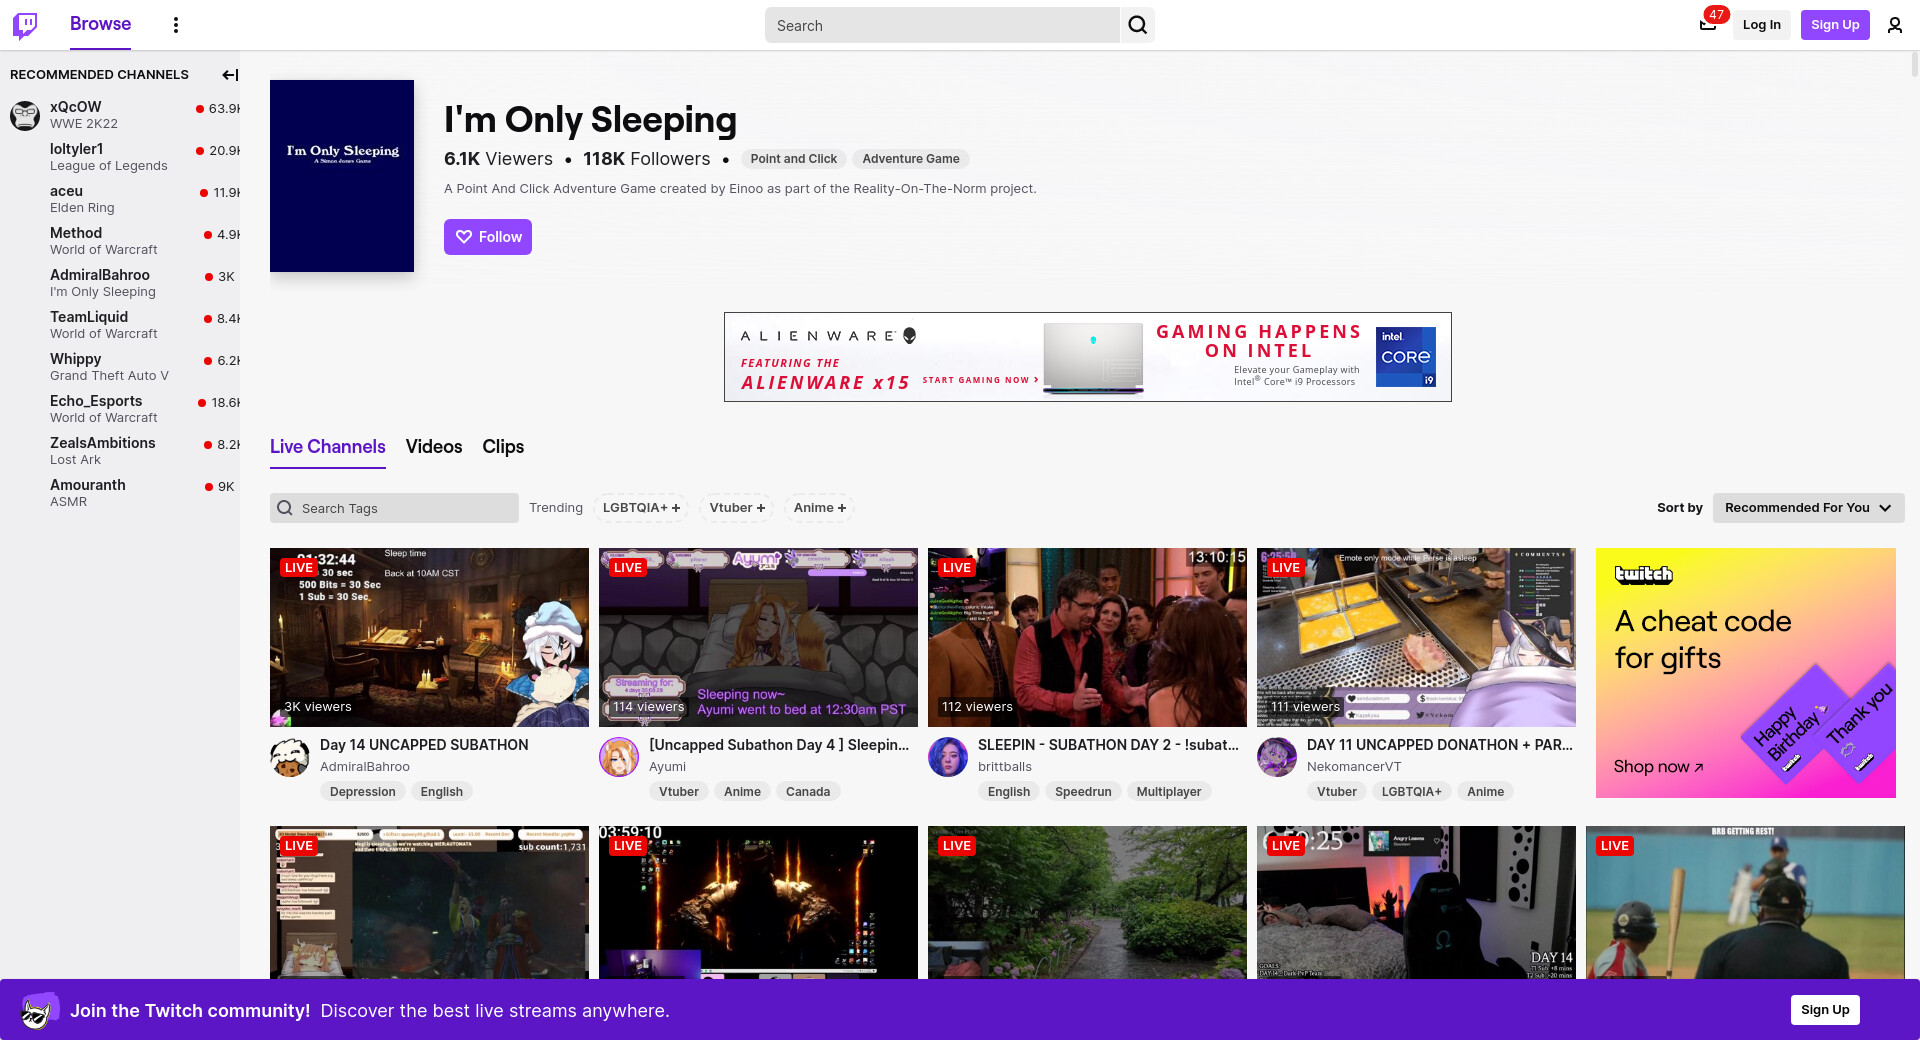Add the LGBTQIA+ trending tag filter

(641, 508)
